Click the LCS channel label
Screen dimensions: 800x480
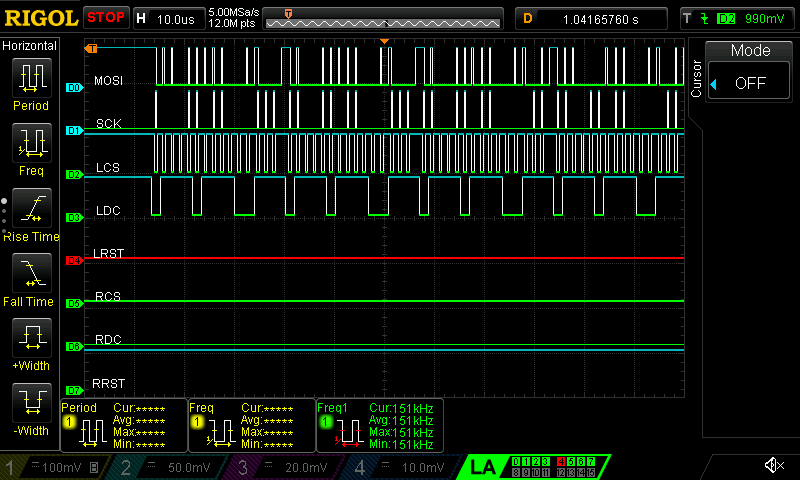(108, 167)
